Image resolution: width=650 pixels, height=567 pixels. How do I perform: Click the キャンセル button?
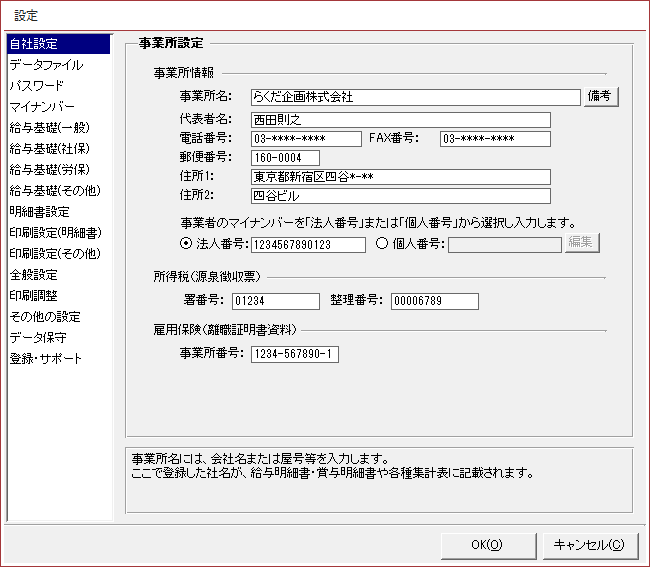589,545
